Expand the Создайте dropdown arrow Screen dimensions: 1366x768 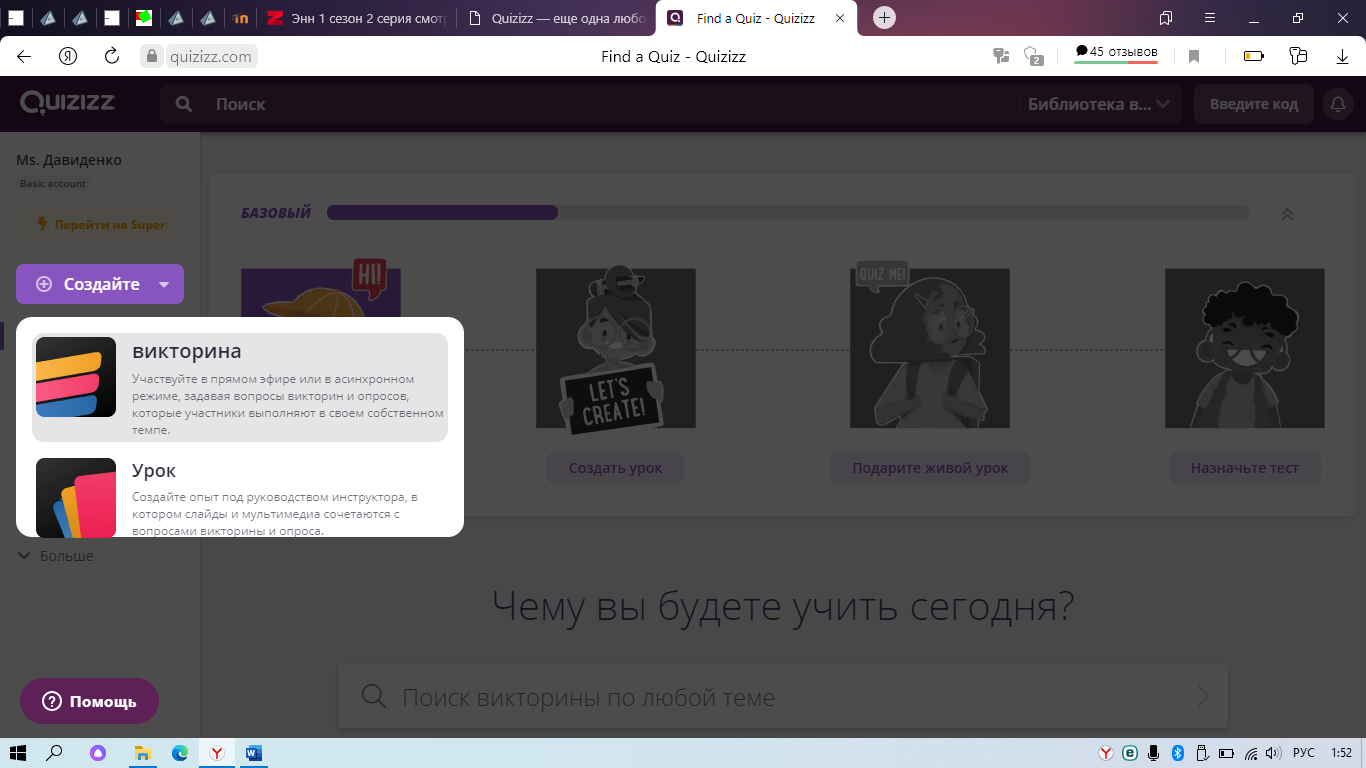pos(164,285)
